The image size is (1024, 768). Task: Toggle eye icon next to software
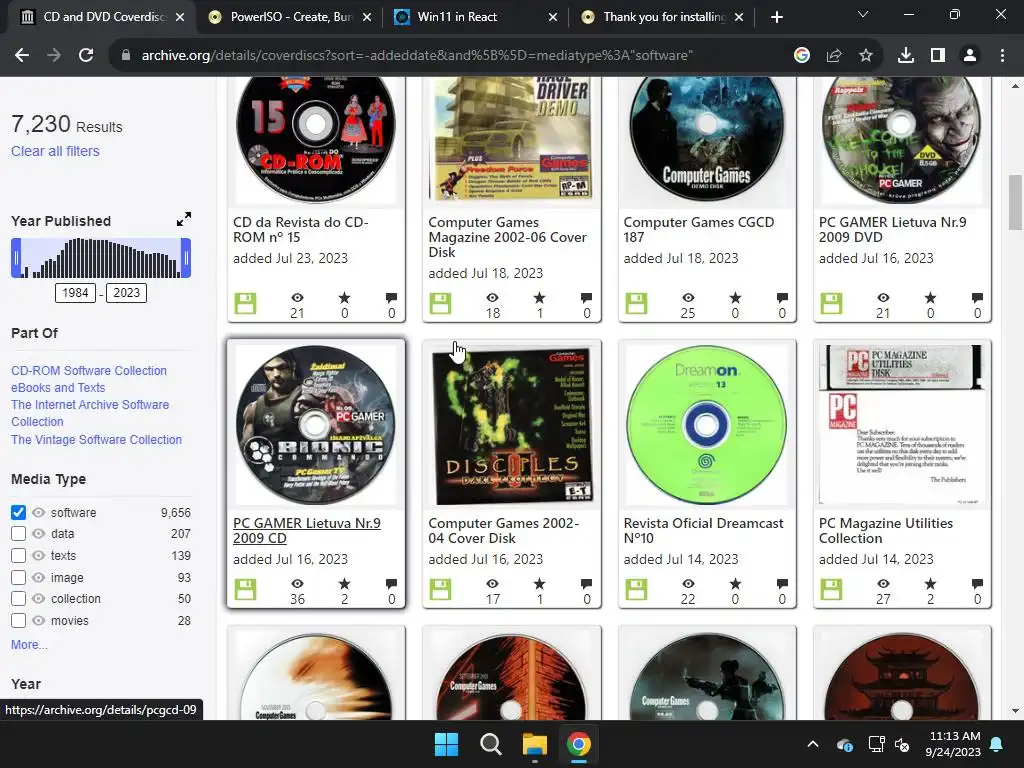(39, 513)
